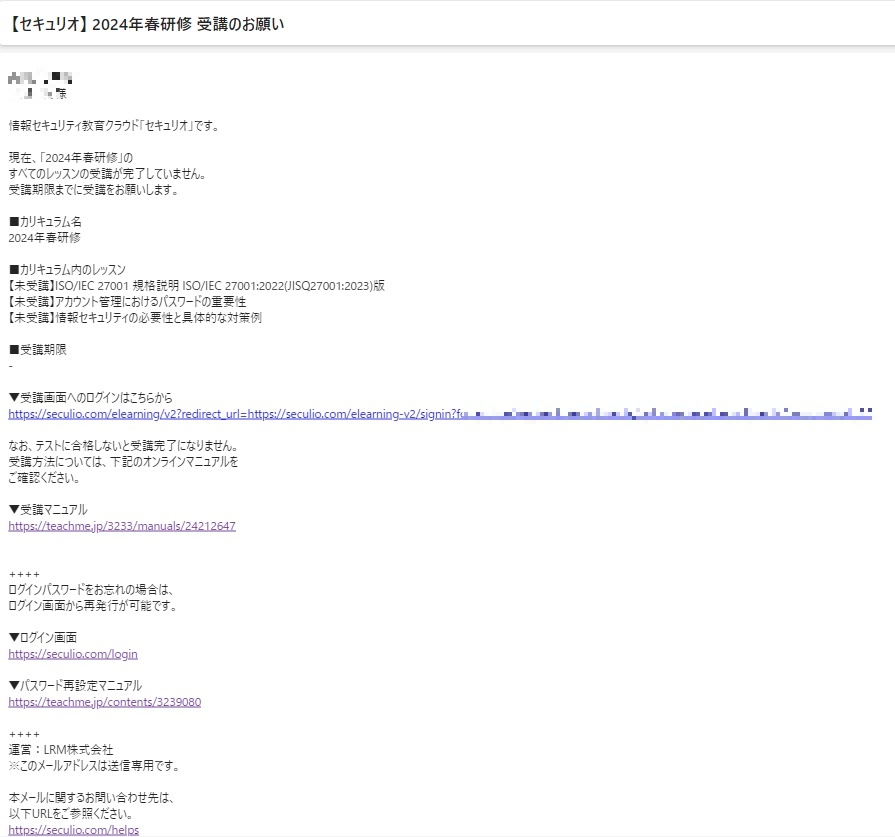Click the line ログインパスワードをお忘れの場合は、

(91, 589)
